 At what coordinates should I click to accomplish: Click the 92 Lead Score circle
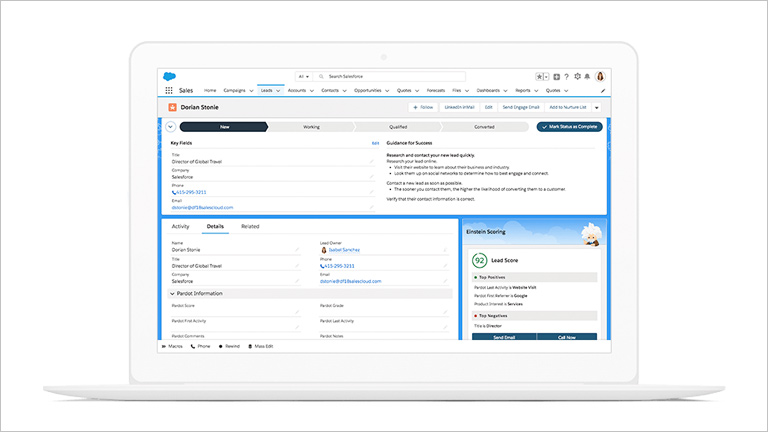(480, 261)
